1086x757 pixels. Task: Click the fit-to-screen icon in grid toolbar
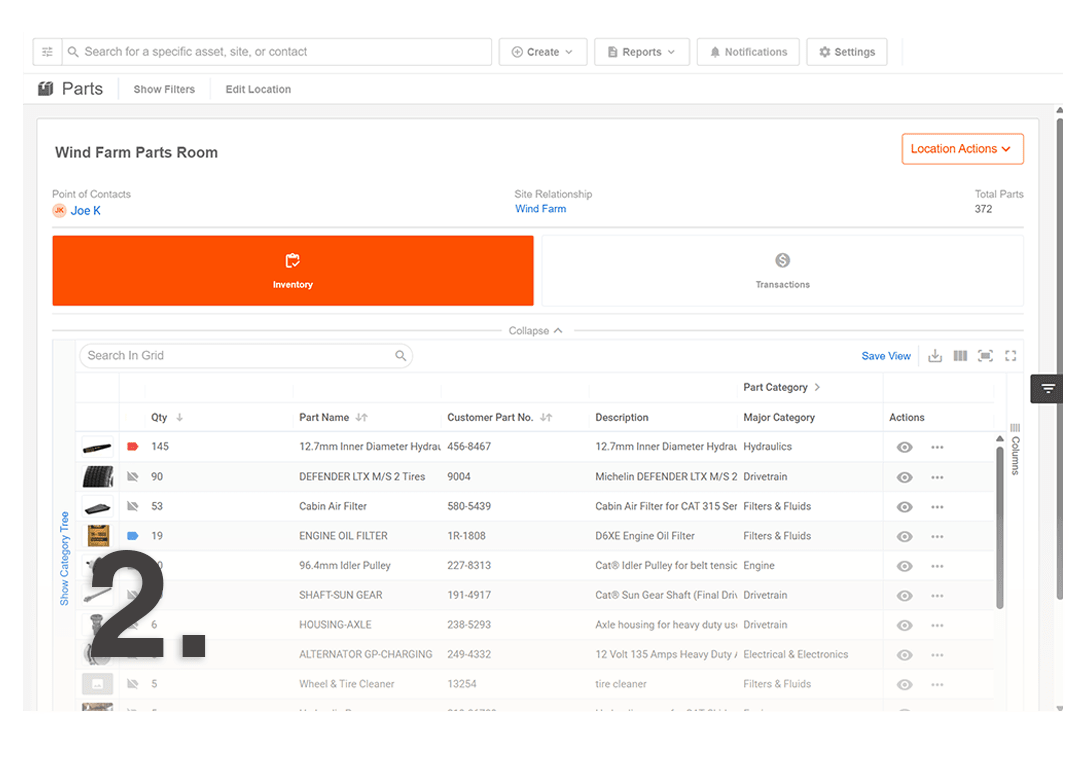point(985,356)
